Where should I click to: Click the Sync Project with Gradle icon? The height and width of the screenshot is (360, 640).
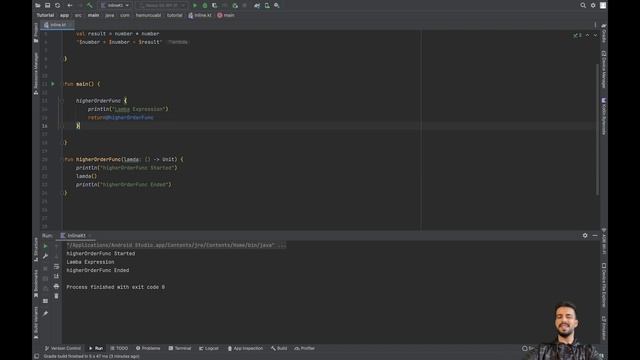pyautogui.click(x=257, y=5)
